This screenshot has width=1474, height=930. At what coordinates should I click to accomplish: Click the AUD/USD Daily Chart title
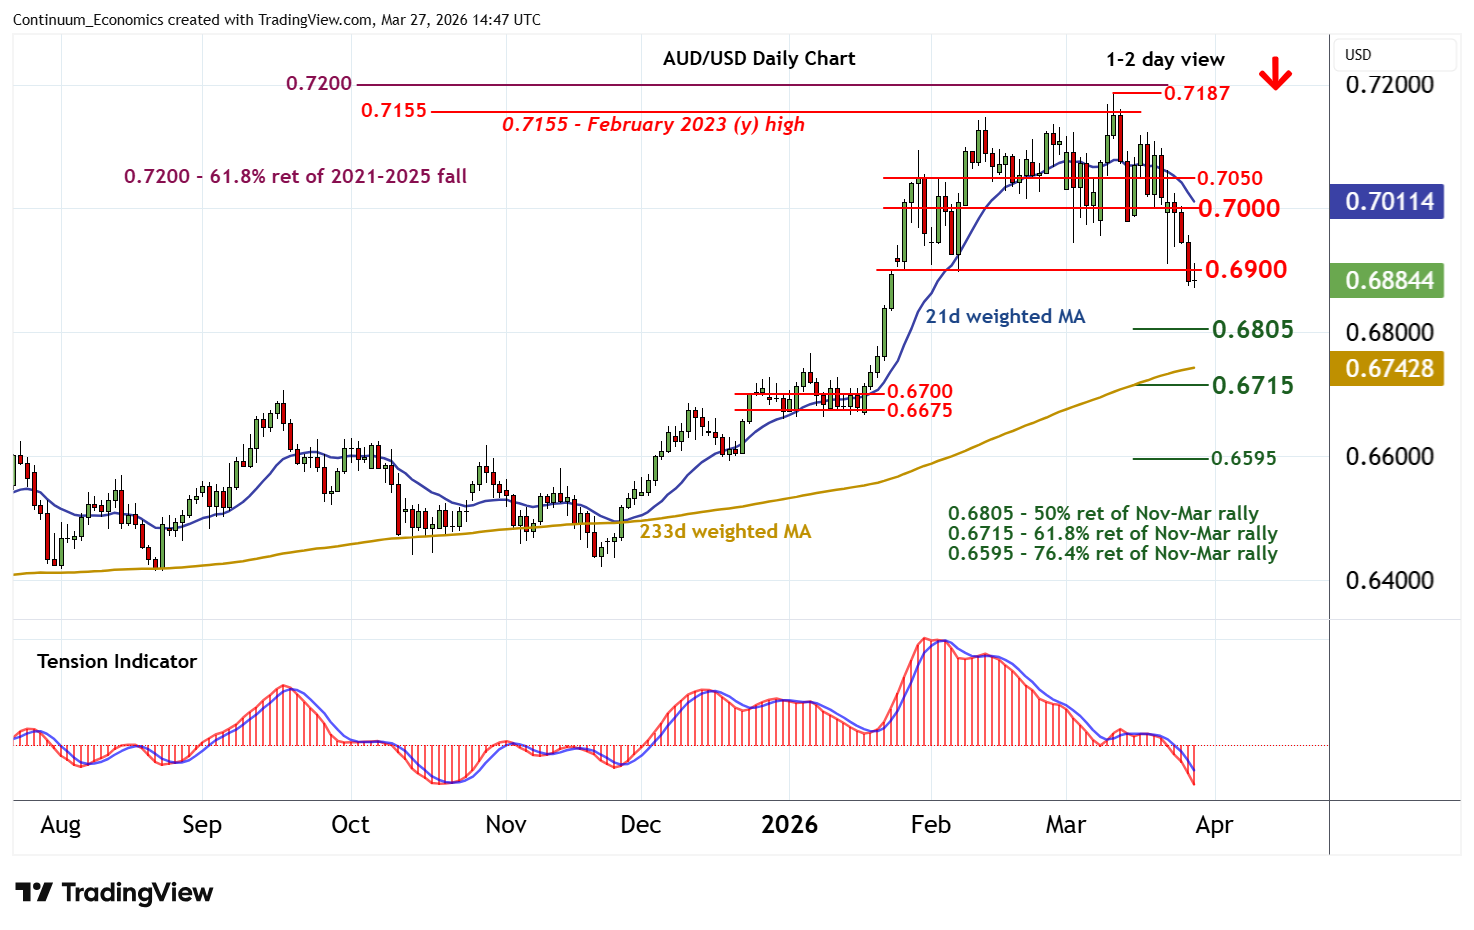pos(759,58)
